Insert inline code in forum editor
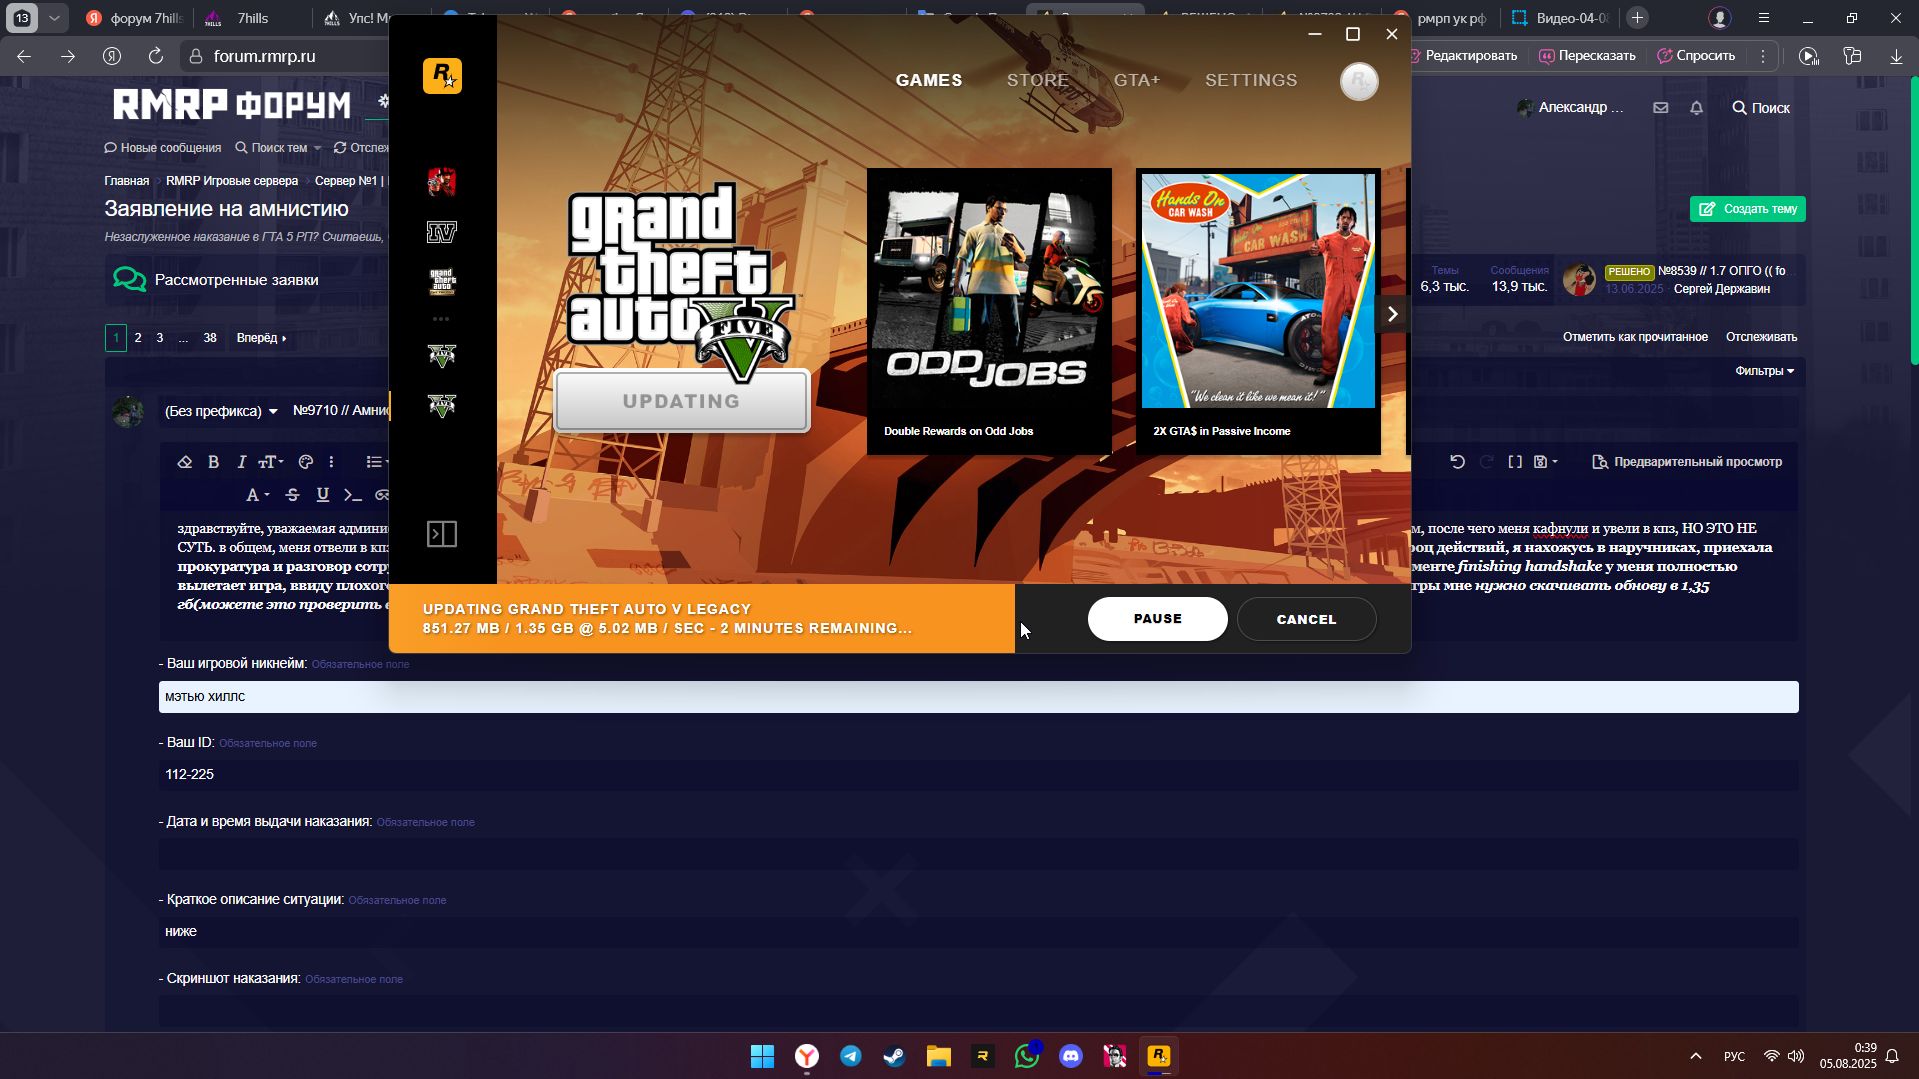This screenshot has width=1919, height=1079. (352, 495)
